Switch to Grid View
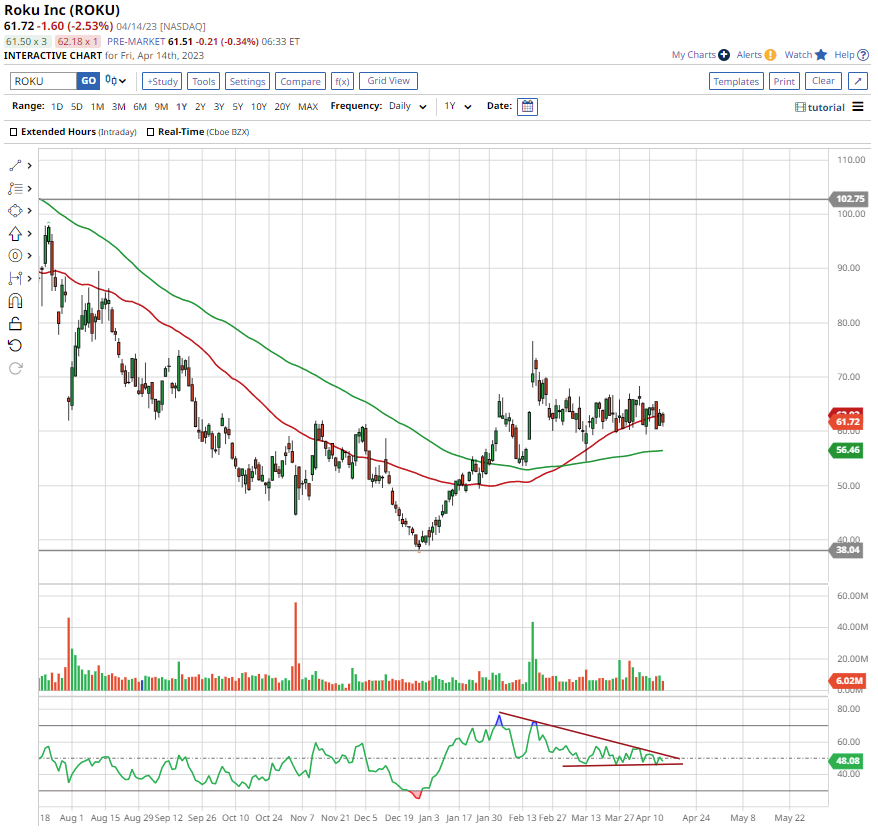 coord(388,81)
